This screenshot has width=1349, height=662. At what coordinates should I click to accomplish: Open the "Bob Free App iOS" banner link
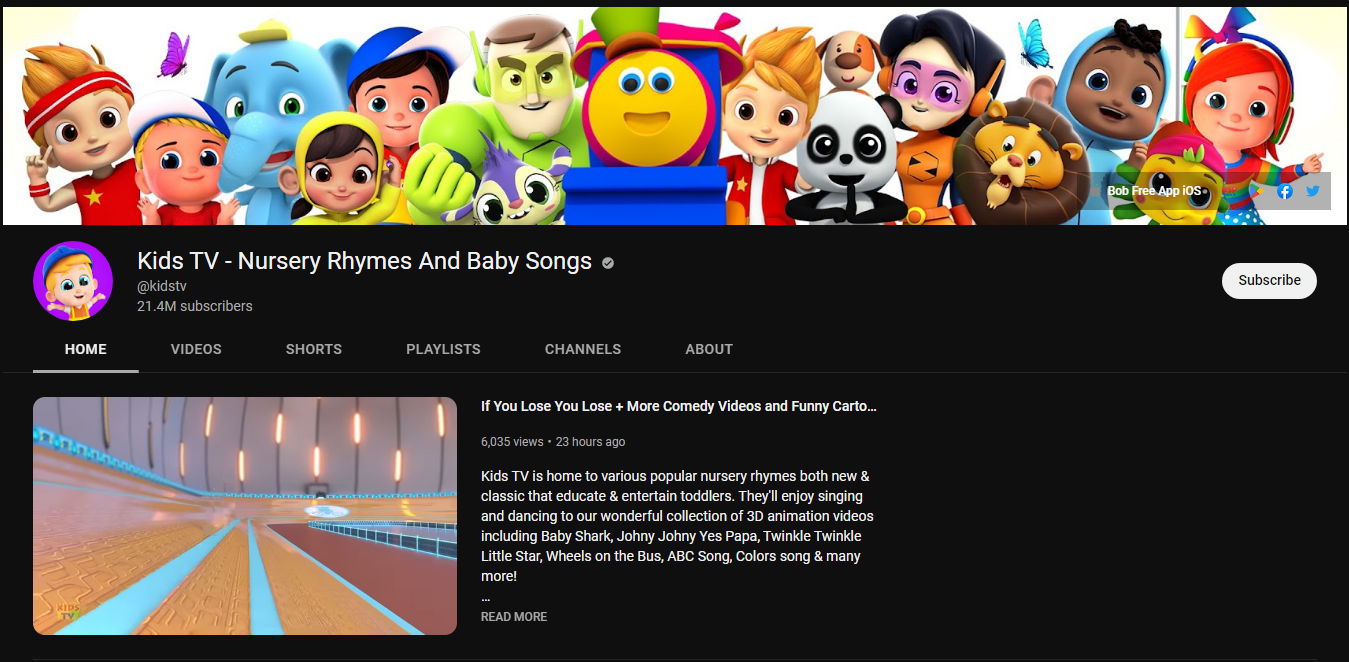pos(1154,191)
